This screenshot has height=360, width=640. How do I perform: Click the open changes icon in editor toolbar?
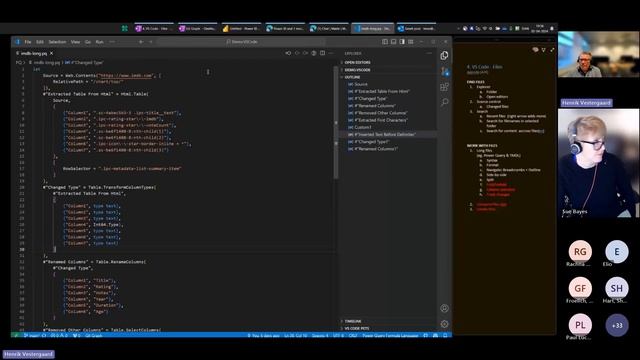point(288,53)
